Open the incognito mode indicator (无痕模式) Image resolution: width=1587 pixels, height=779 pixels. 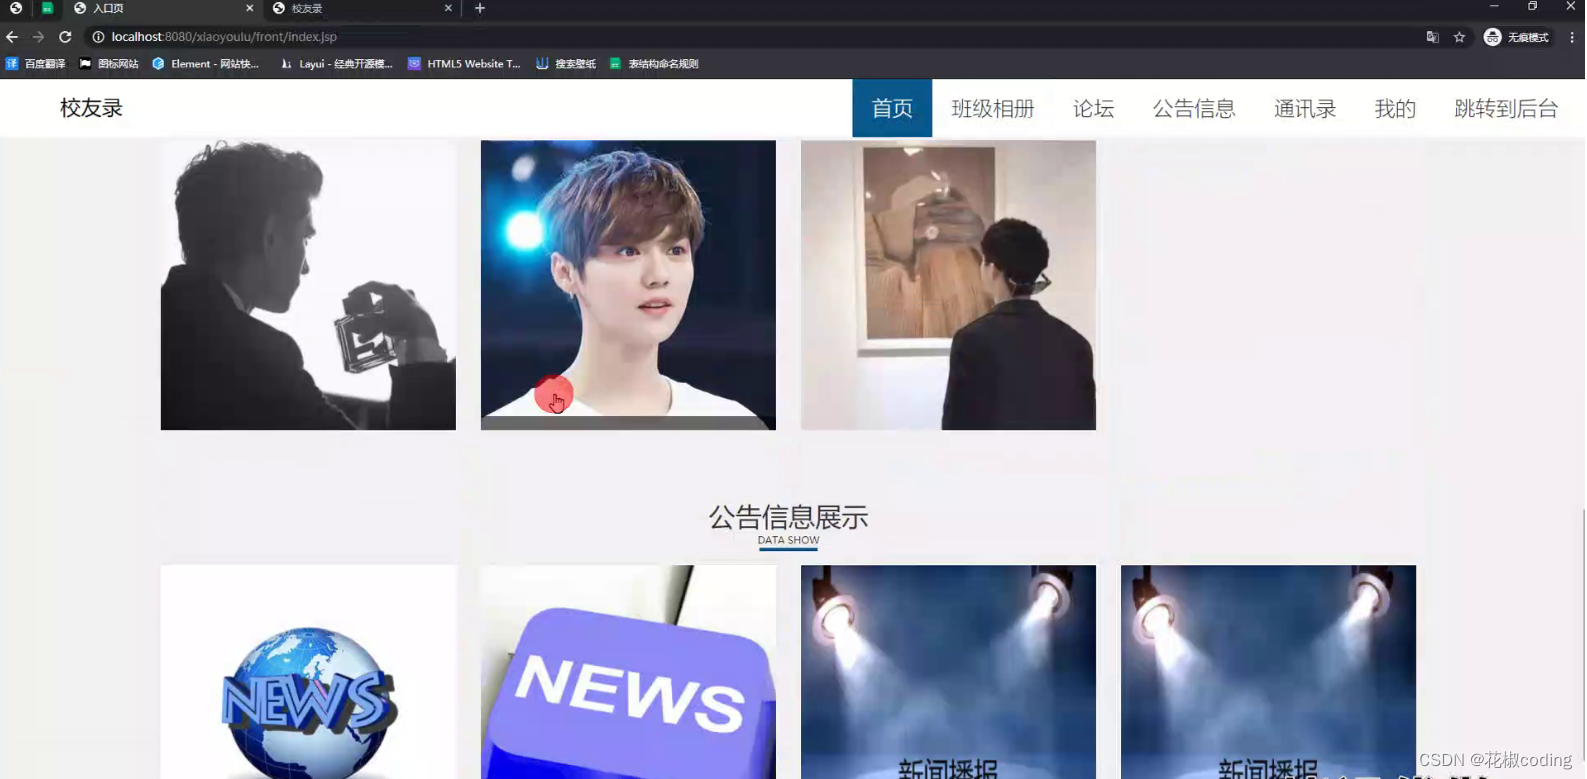1516,37
